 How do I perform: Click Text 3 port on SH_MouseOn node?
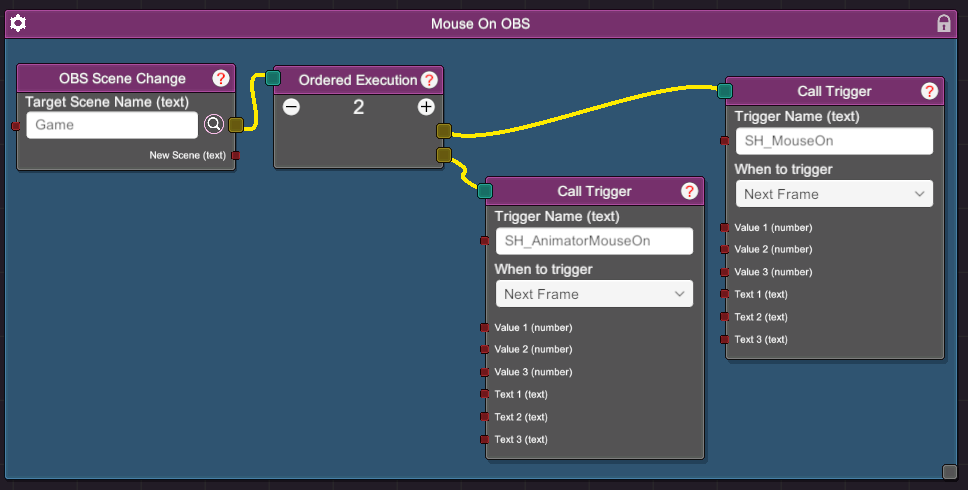point(725,339)
